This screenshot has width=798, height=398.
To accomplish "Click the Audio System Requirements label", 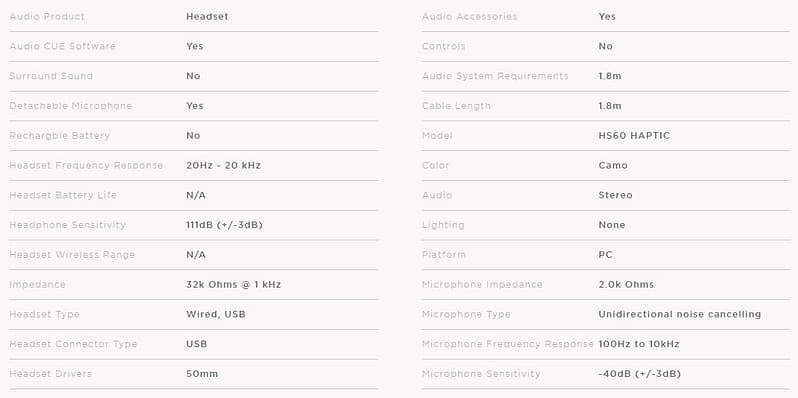I will (495, 76).
